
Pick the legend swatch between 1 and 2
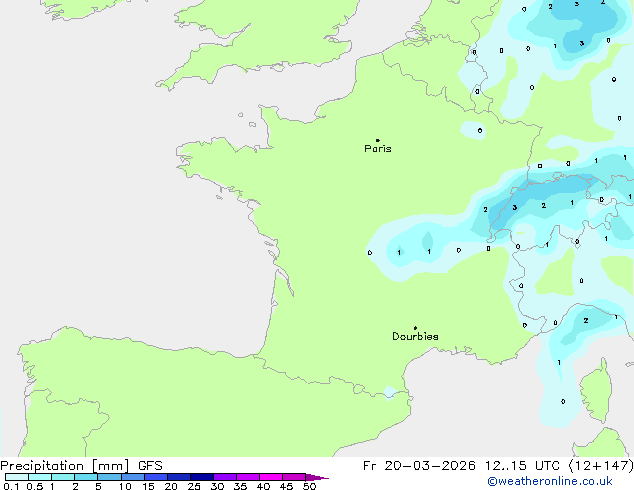tap(63, 477)
